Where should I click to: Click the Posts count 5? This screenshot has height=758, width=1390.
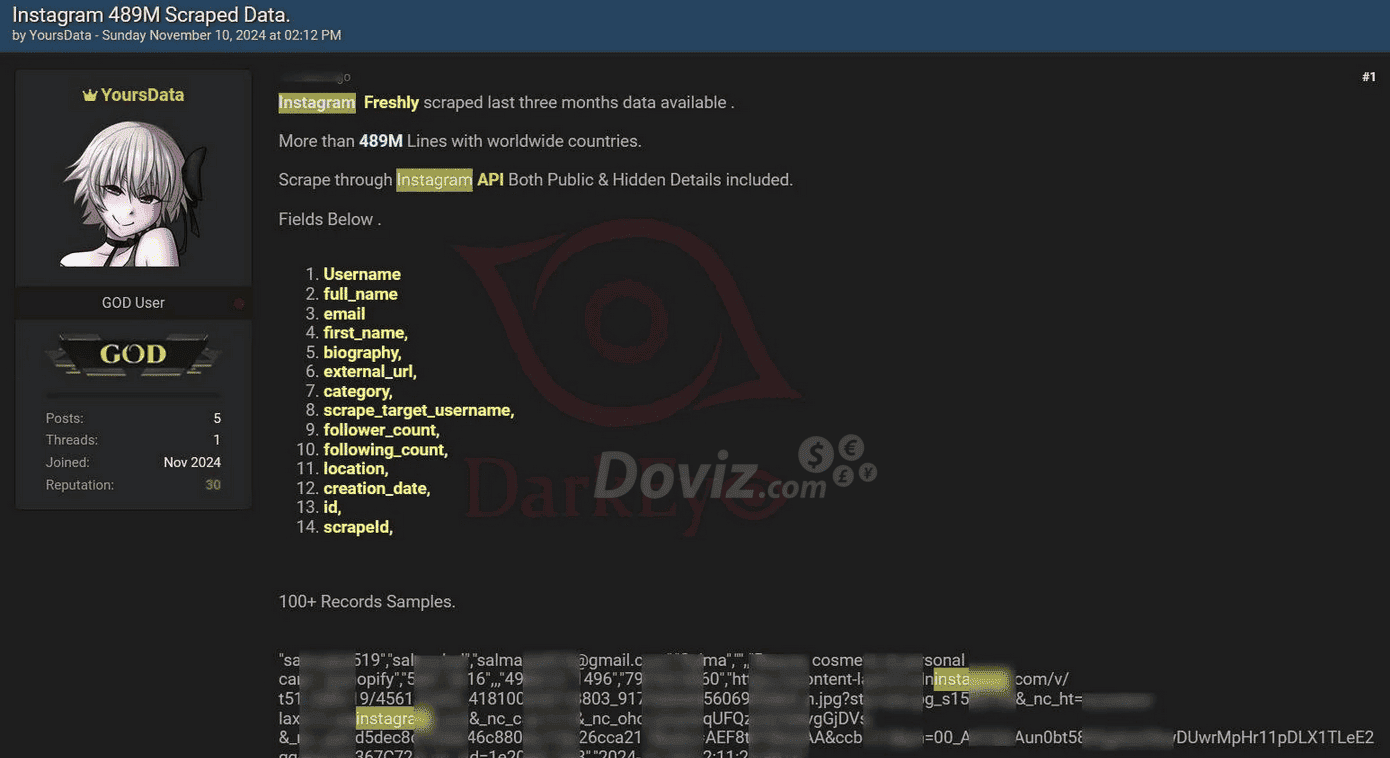tap(216, 418)
